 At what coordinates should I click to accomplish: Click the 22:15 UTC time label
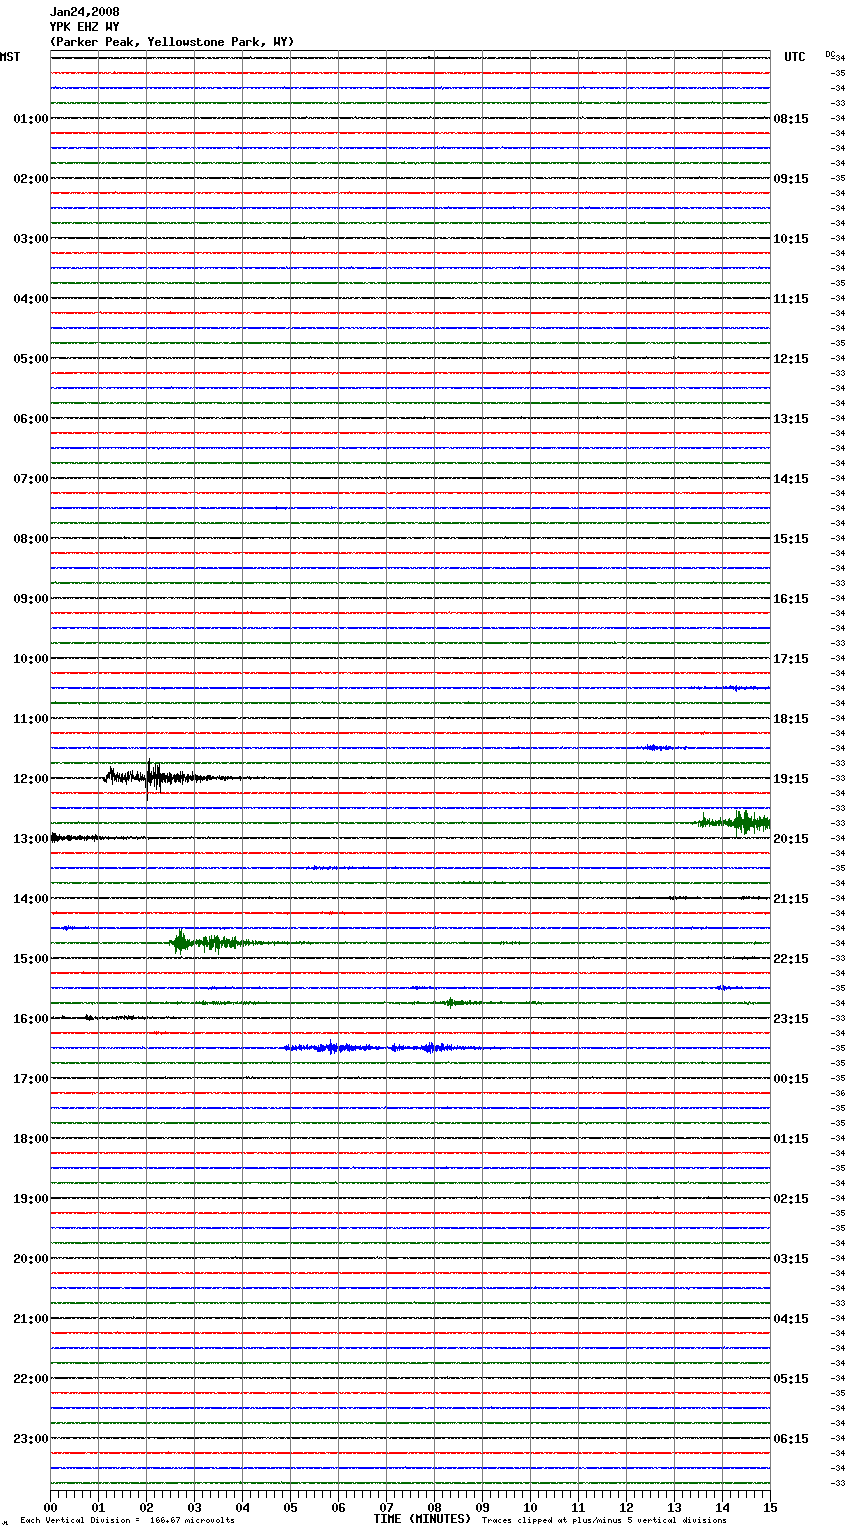coord(791,959)
